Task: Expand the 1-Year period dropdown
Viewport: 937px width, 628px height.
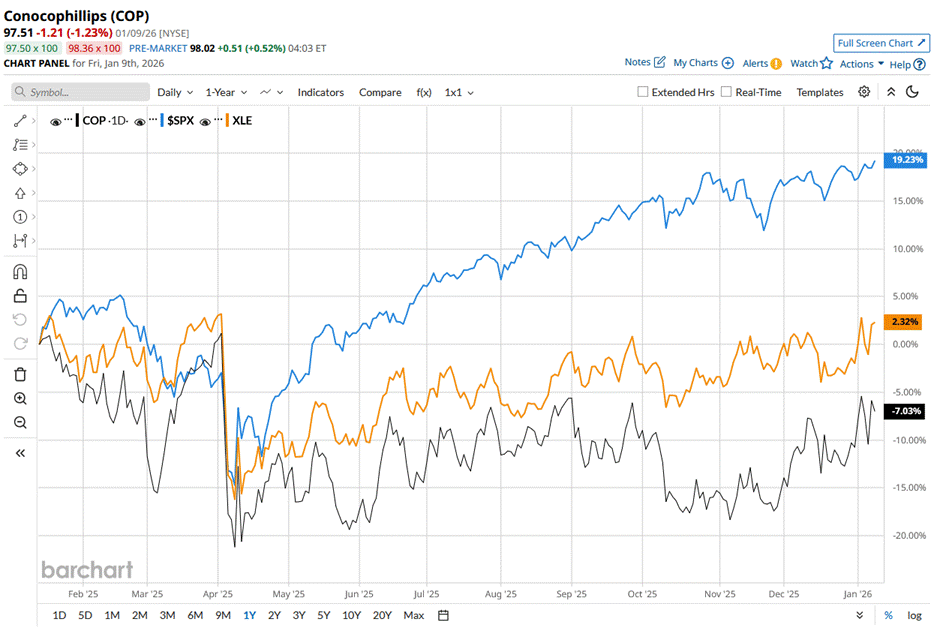Action: point(226,92)
